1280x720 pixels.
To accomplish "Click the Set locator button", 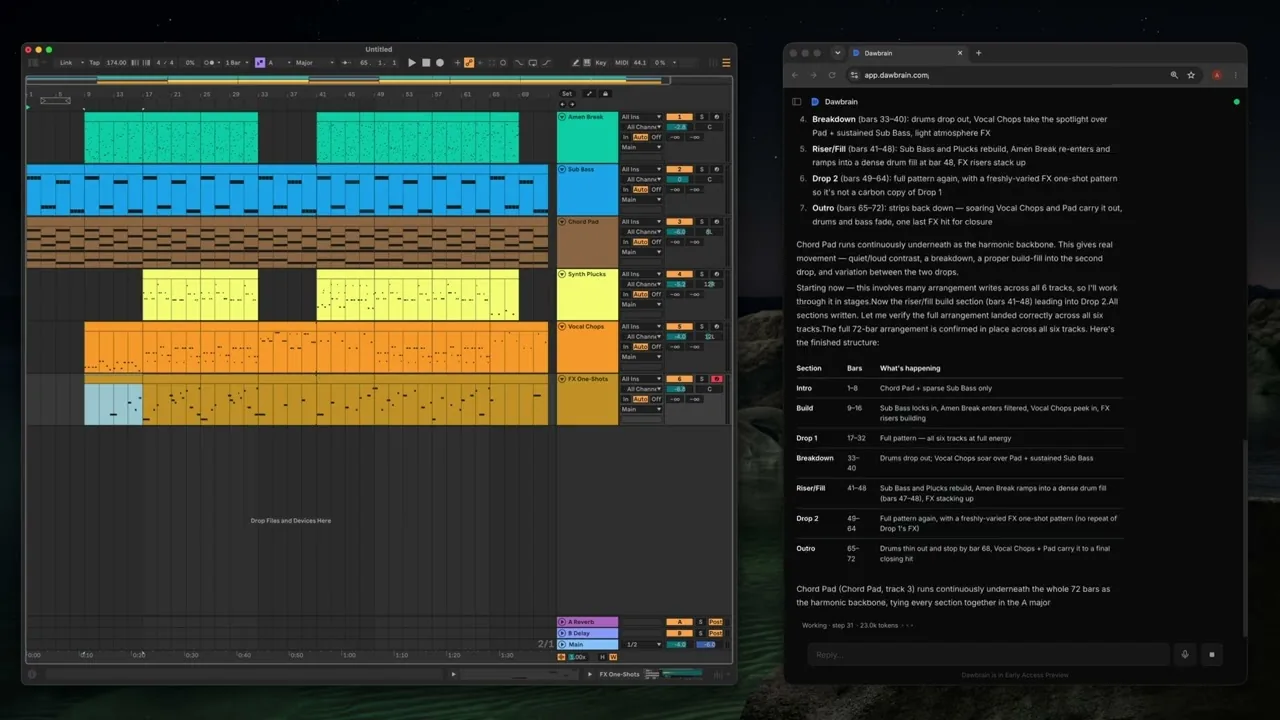I will pyautogui.click(x=567, y=94).
